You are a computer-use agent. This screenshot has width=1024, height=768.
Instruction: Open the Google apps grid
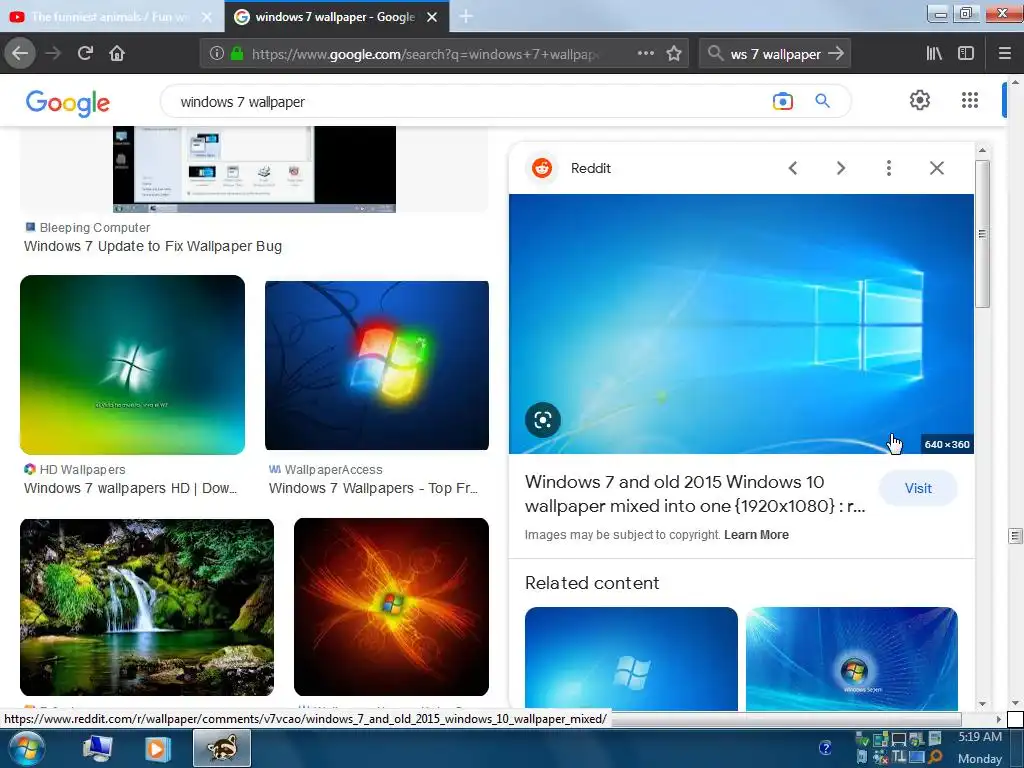point(970,100)
